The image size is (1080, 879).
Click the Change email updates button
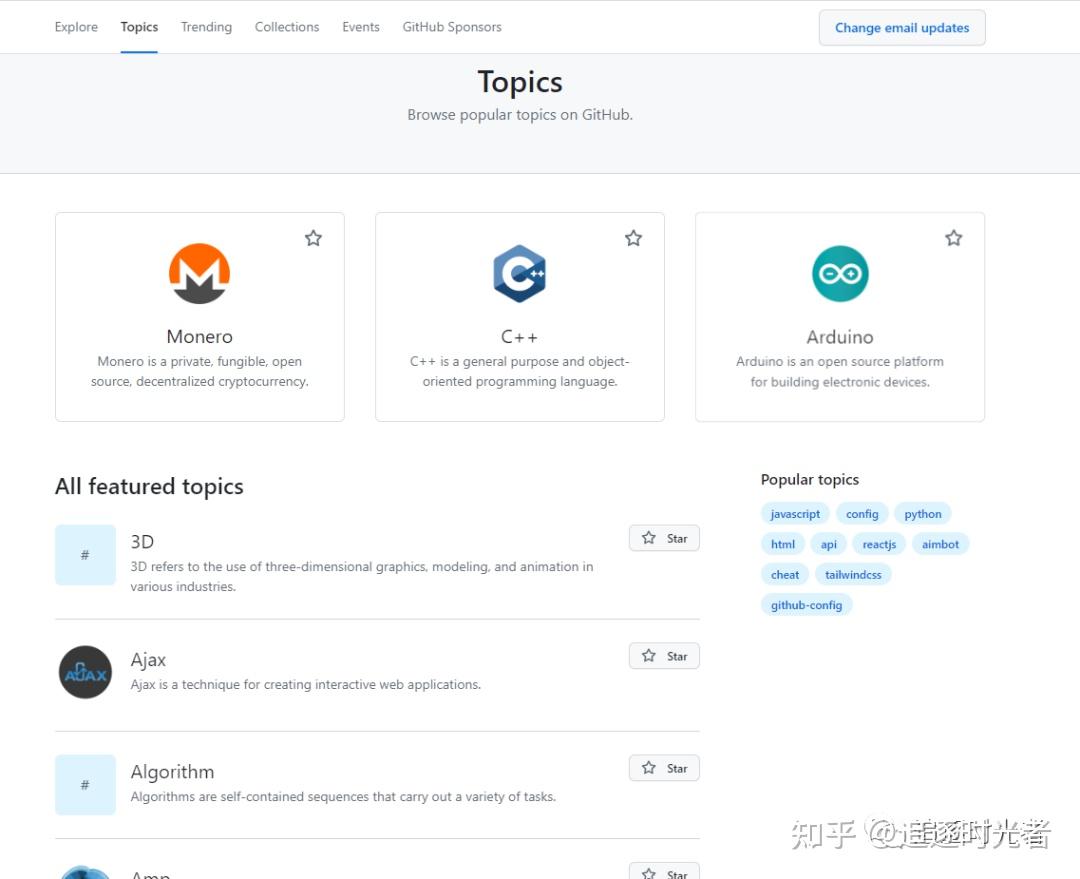[902, 27]
